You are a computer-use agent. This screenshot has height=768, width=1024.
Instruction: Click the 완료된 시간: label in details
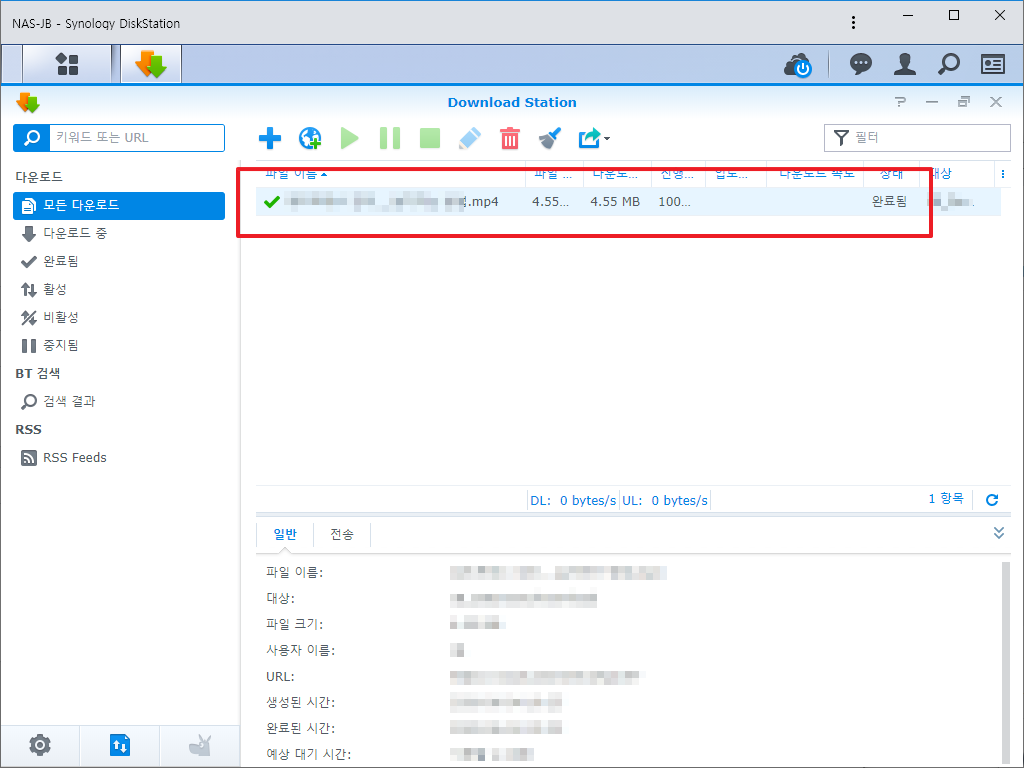tap(300, 728)
